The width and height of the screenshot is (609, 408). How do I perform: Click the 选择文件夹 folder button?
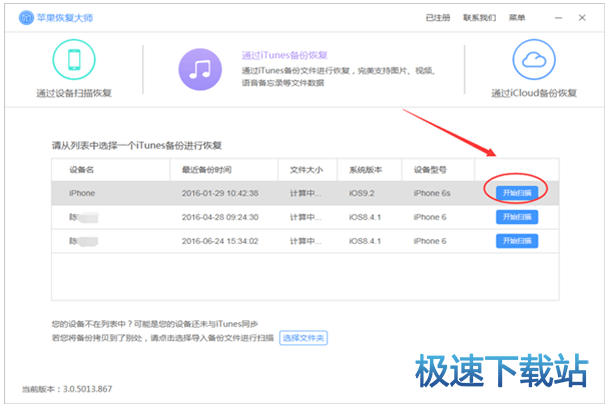pyautogui.click(x=303, y=338)
